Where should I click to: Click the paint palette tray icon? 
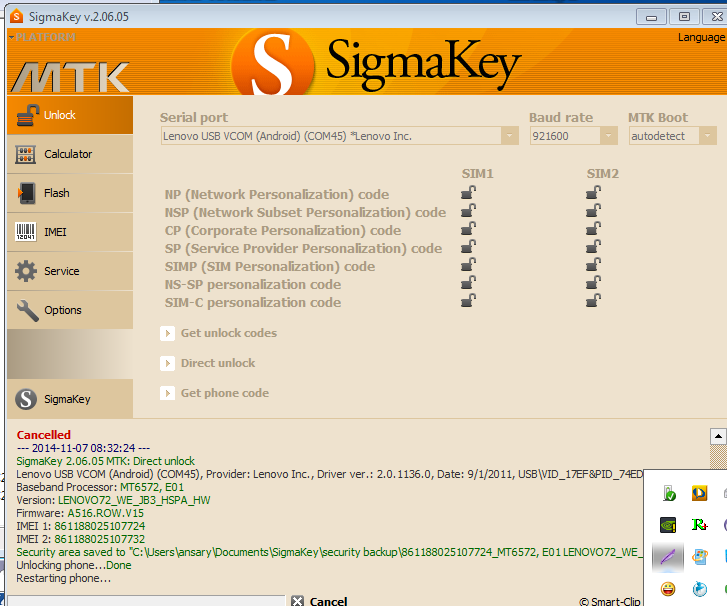[x=699, y=557]
